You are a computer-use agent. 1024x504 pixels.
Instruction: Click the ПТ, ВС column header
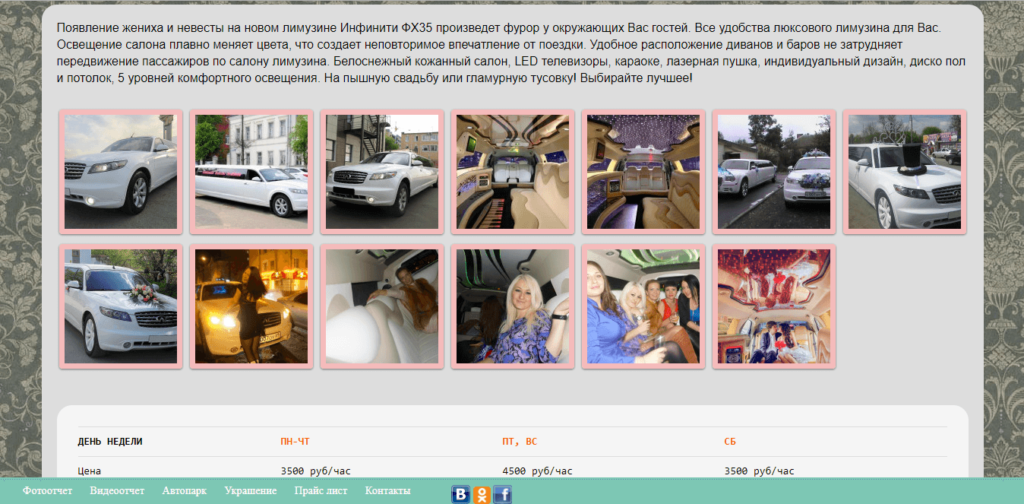click(x=520, y=442)
